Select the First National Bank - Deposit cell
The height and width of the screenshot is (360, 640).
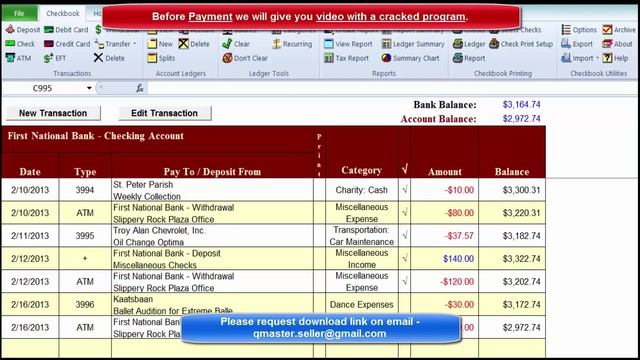(x=212, y=258)
